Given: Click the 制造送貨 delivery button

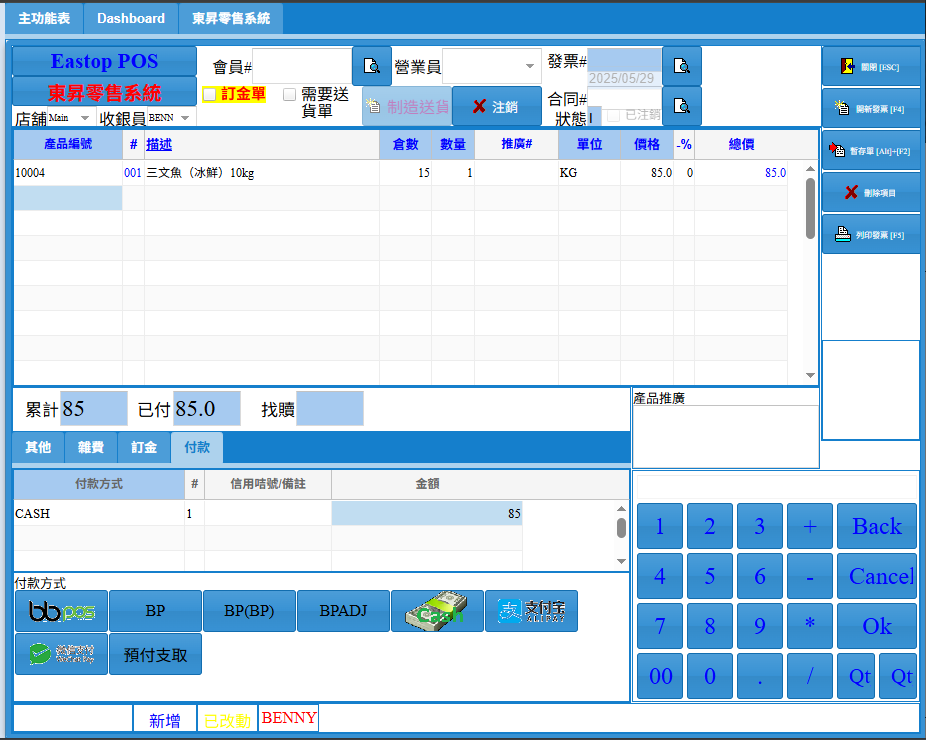Looking at the screenshot, I should [407, 106].
